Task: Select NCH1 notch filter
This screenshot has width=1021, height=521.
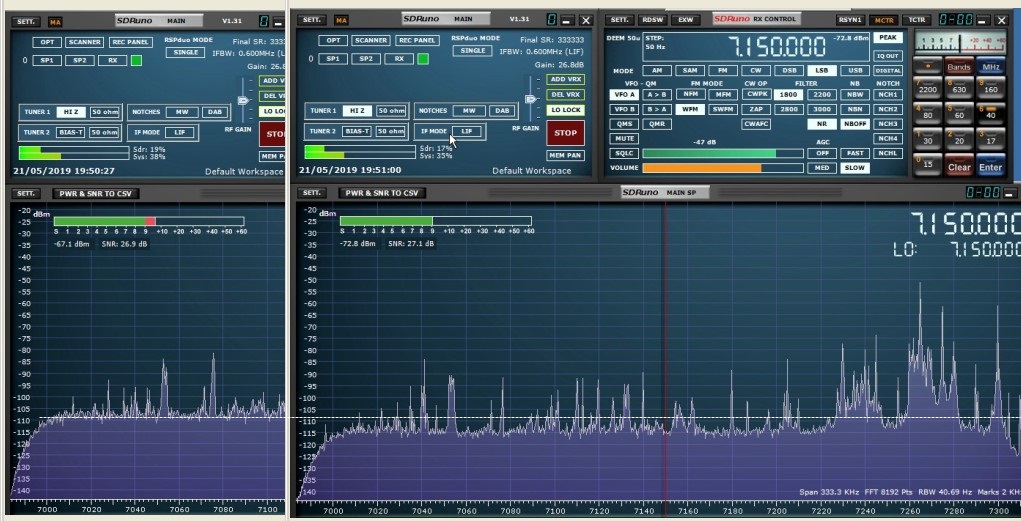Action: tap(888, 94)
